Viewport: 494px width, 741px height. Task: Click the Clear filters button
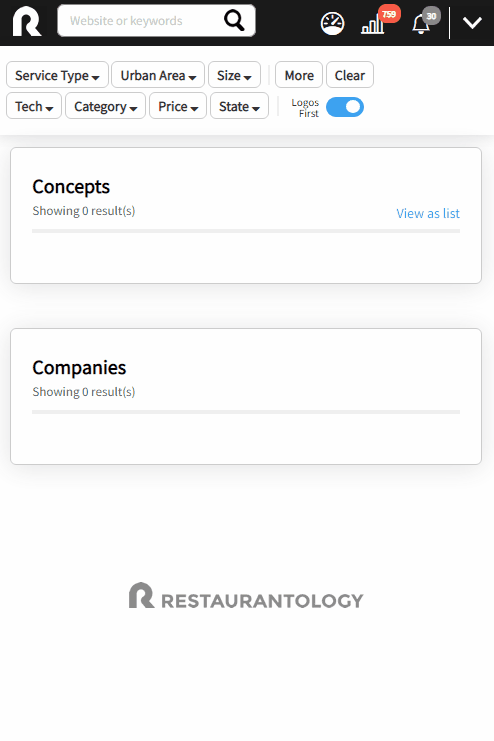tap(350, 75)
